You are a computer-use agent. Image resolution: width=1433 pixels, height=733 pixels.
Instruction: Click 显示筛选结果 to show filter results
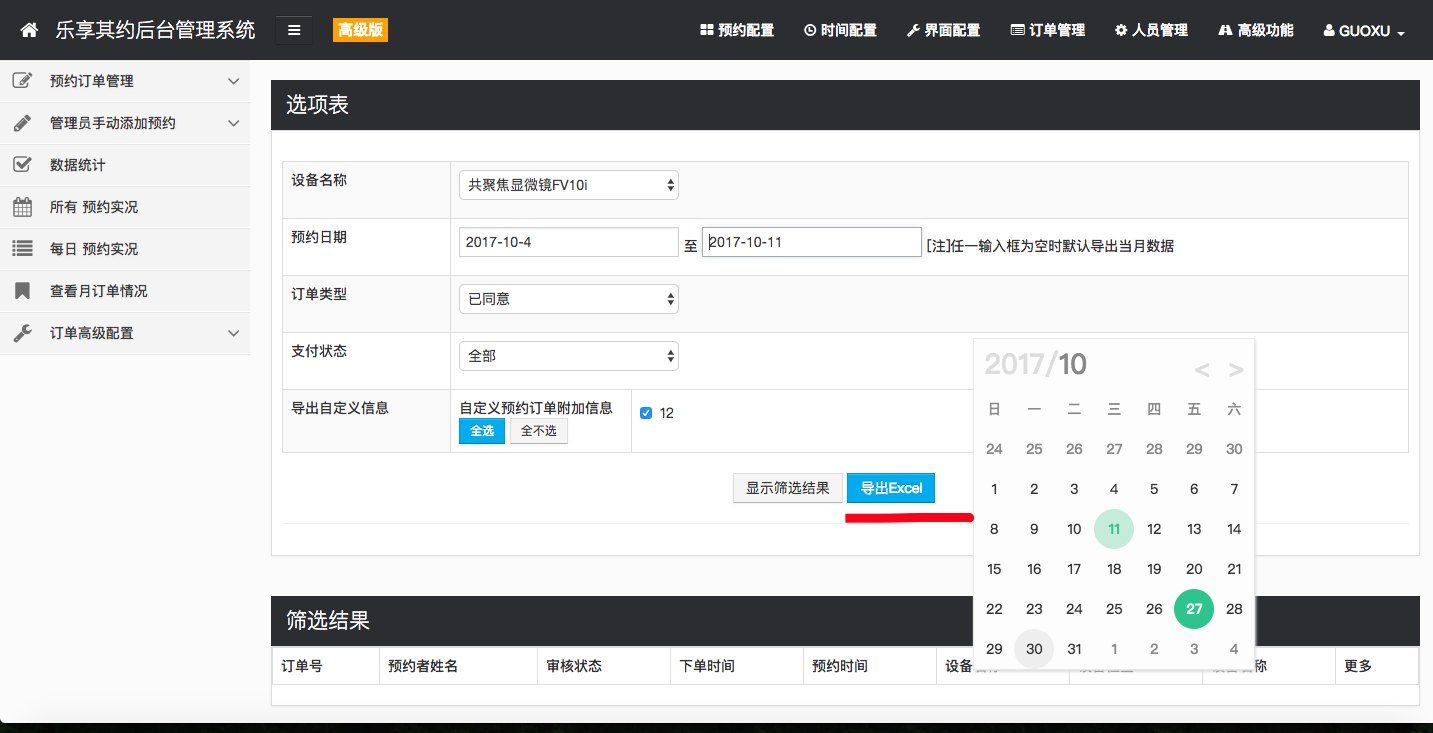tap(788, 488)
